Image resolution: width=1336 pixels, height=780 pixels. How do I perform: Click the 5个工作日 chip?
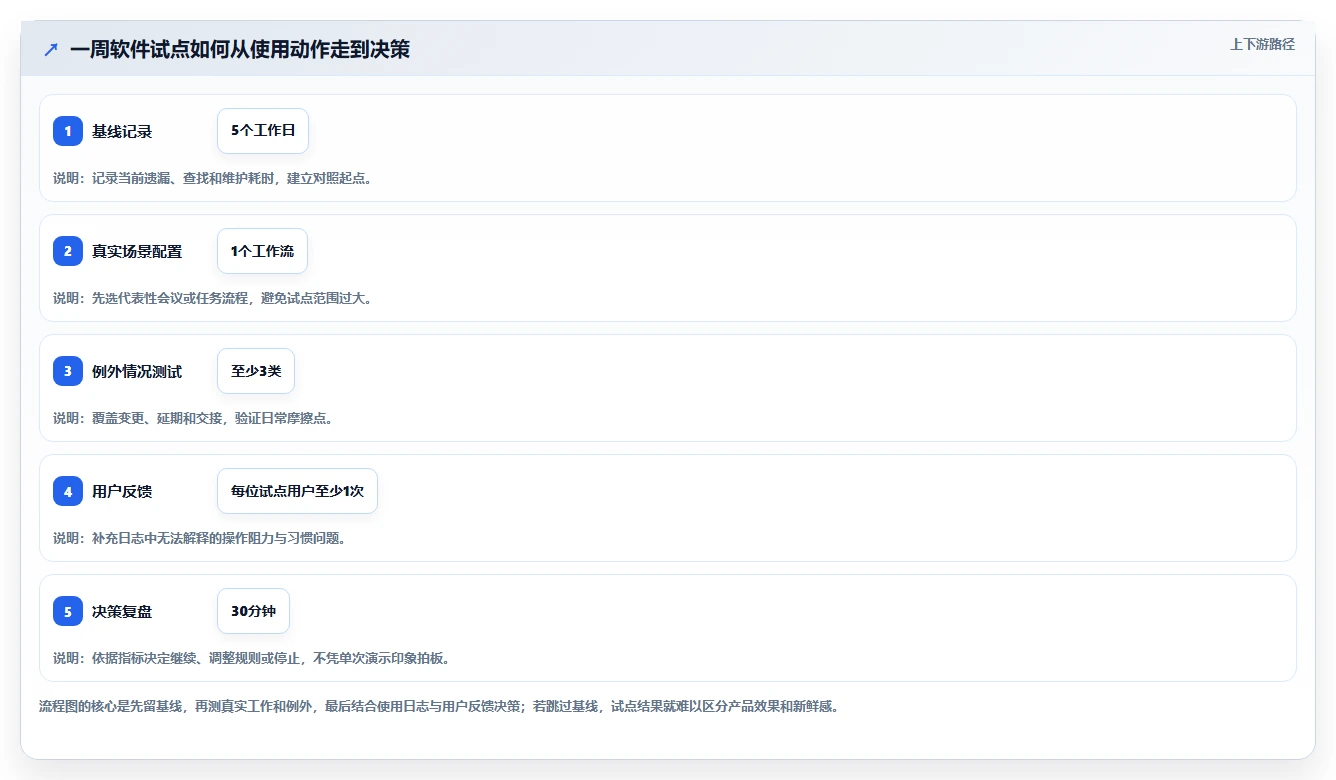pos(263,131)
